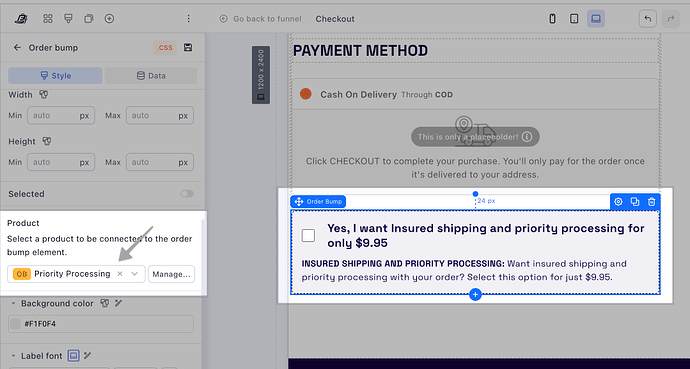Click the responsive icon next to Height

[x=47, y=141]
